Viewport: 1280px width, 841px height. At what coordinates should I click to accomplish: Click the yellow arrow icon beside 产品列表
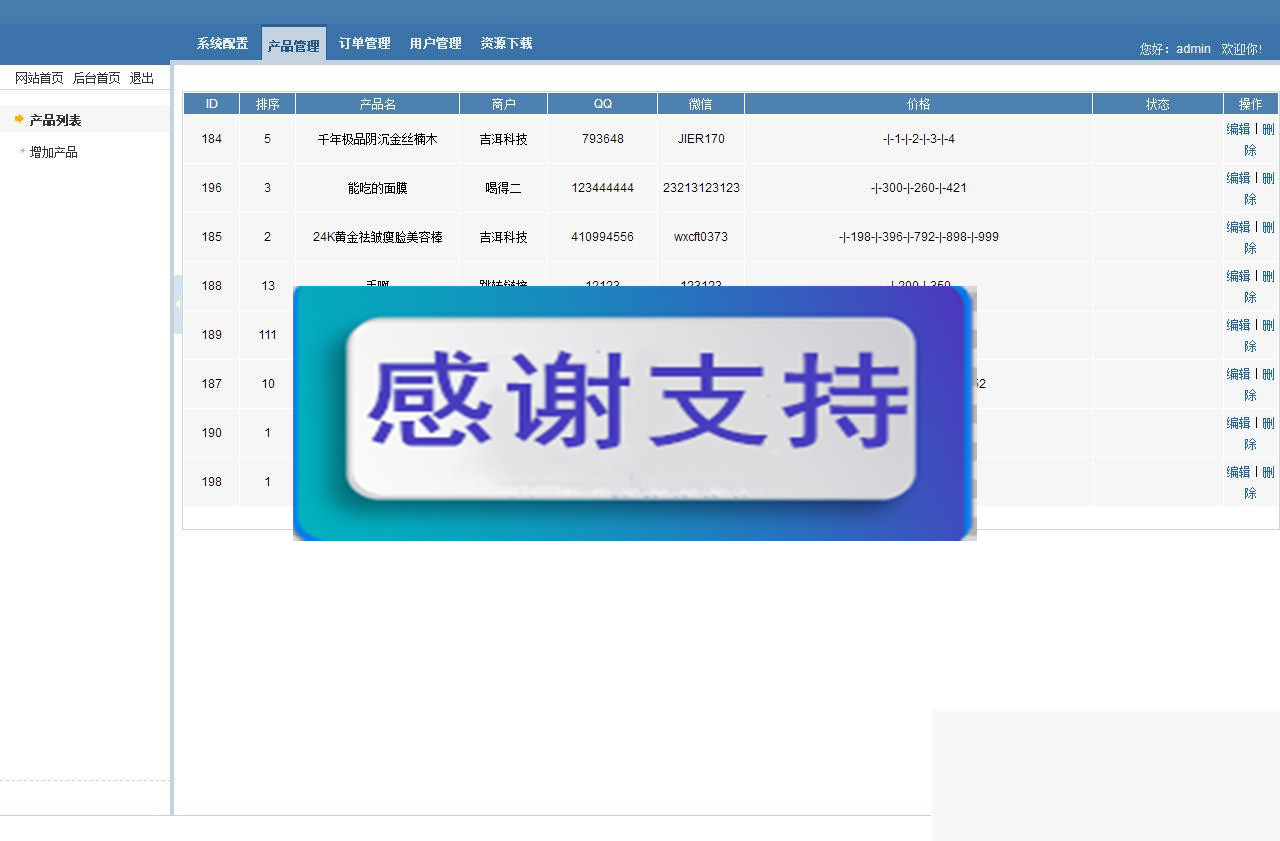click(x=18, y=119)
